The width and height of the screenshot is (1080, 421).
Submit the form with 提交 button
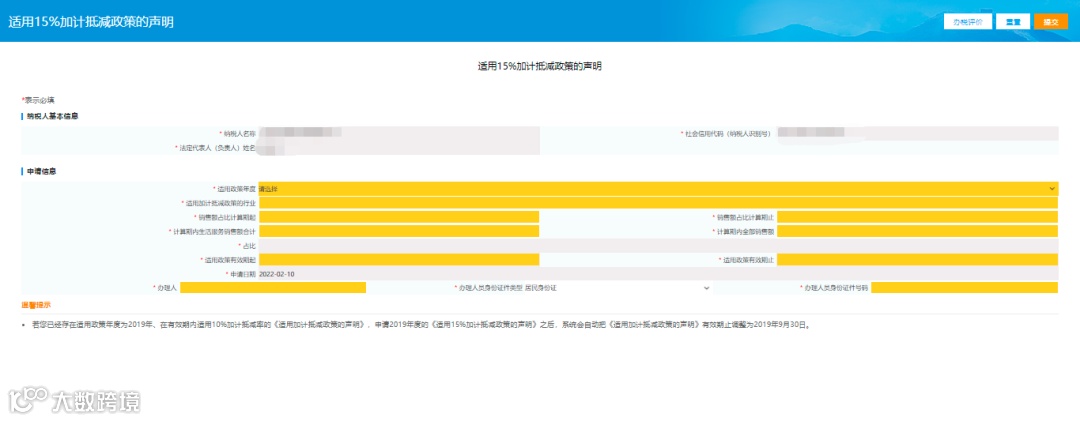pos(1050,21)
